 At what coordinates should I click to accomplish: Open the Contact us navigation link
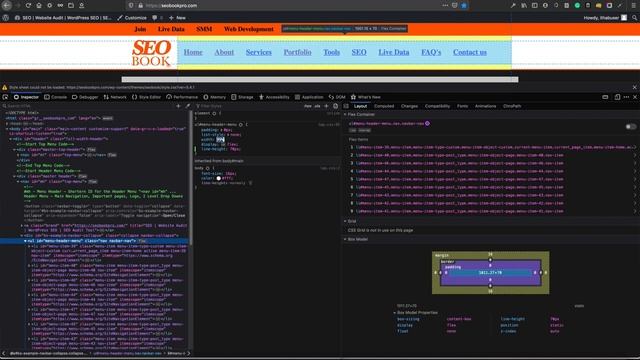(x=470, y=52)
